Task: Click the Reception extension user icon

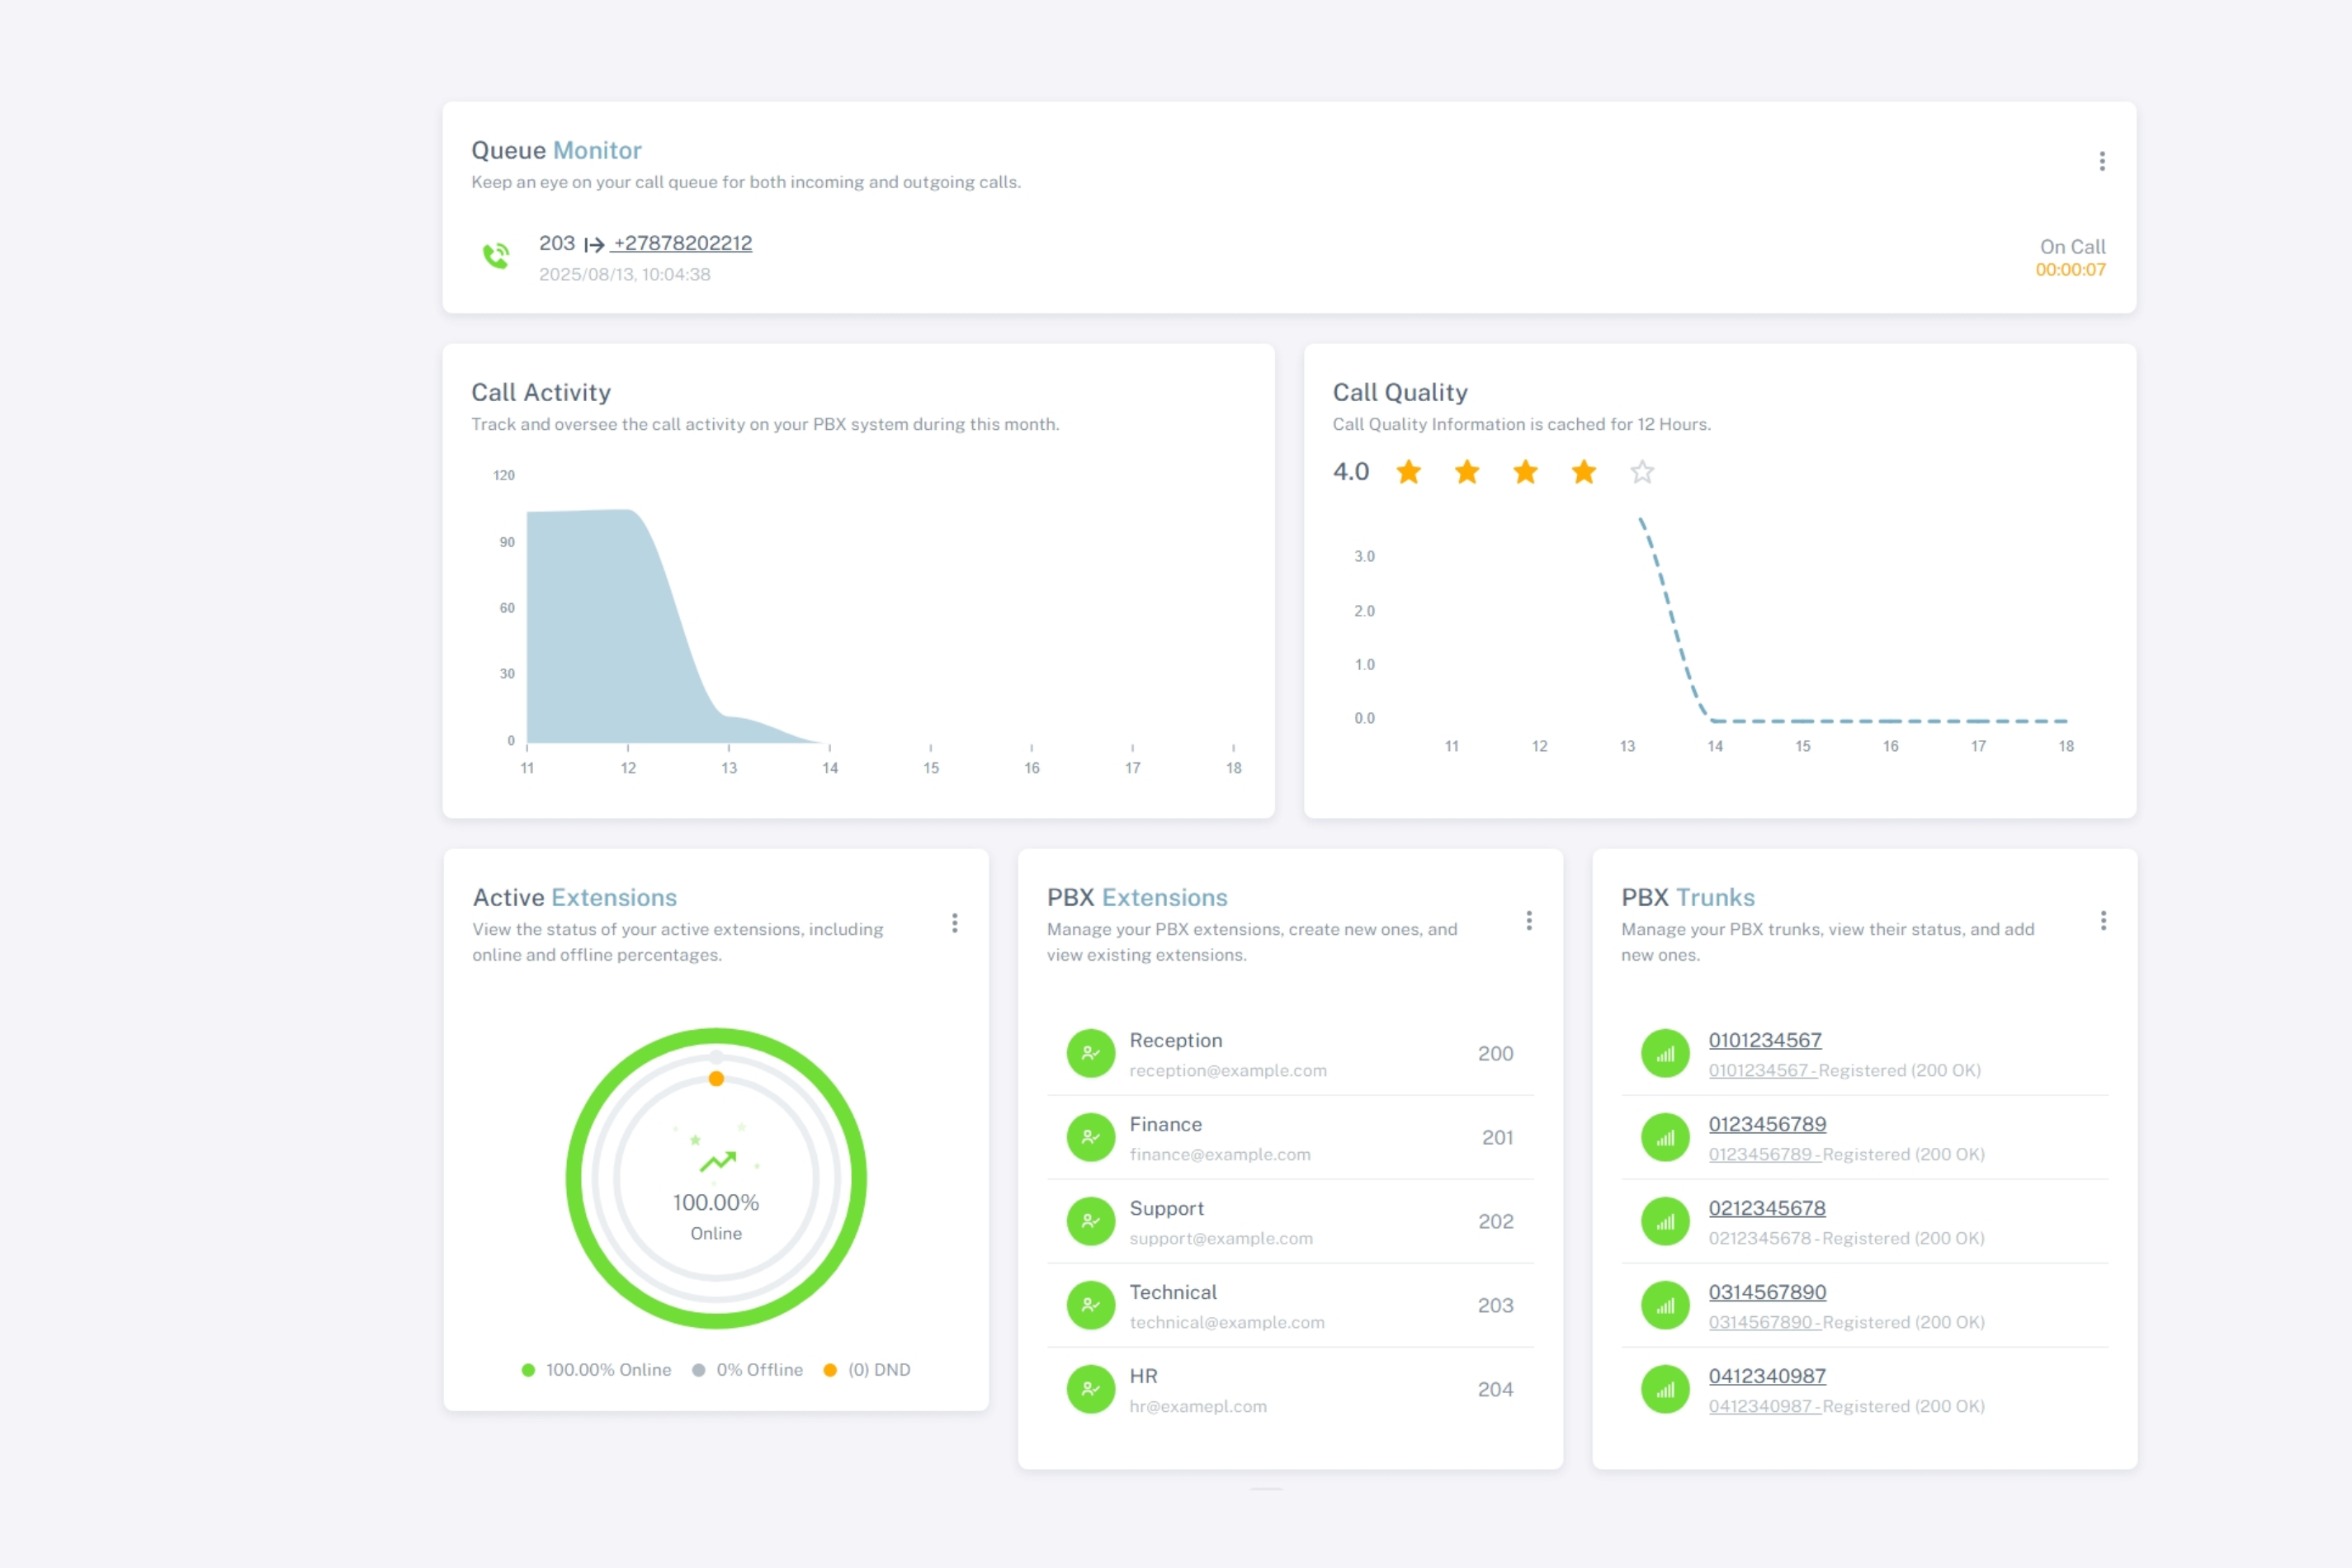Action: (x=1090, y=1053)
